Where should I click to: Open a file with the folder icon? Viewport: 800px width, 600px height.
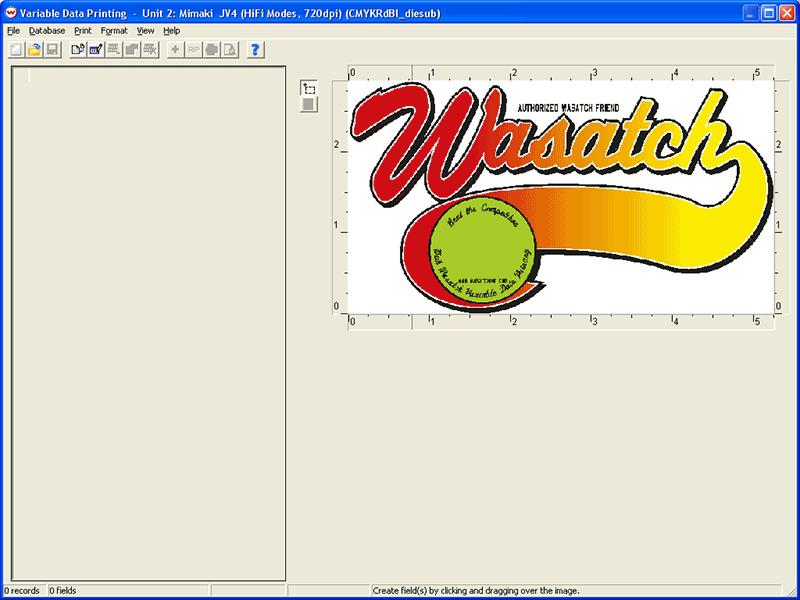pos(35,50)
